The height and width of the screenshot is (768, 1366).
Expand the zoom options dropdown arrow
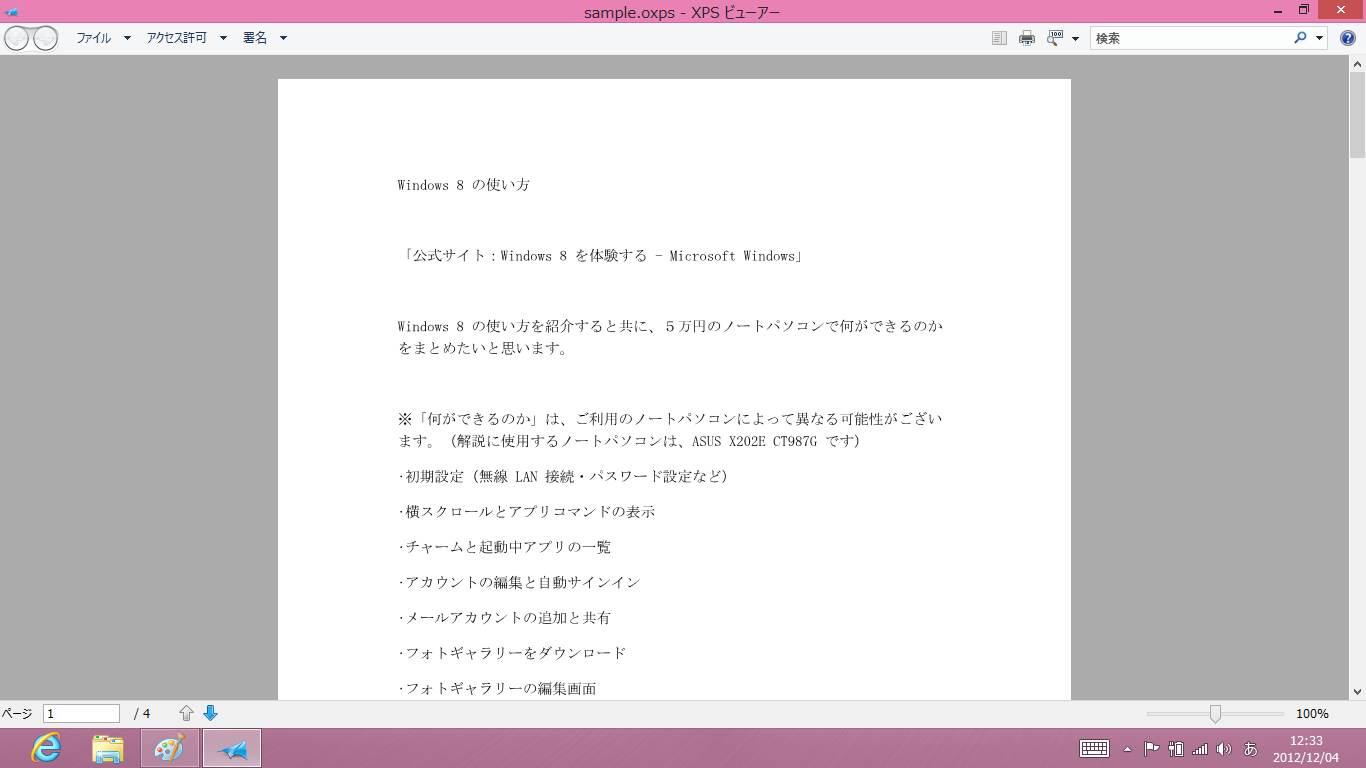[x=1075, y=38]
